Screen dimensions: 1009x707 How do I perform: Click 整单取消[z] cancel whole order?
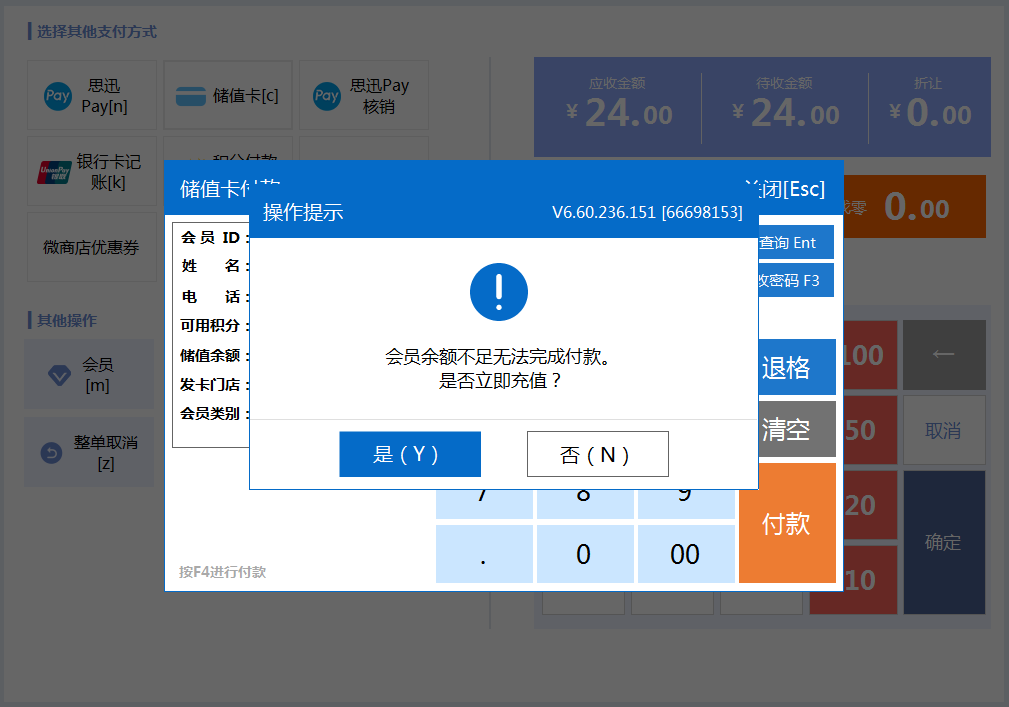(89, 452)
